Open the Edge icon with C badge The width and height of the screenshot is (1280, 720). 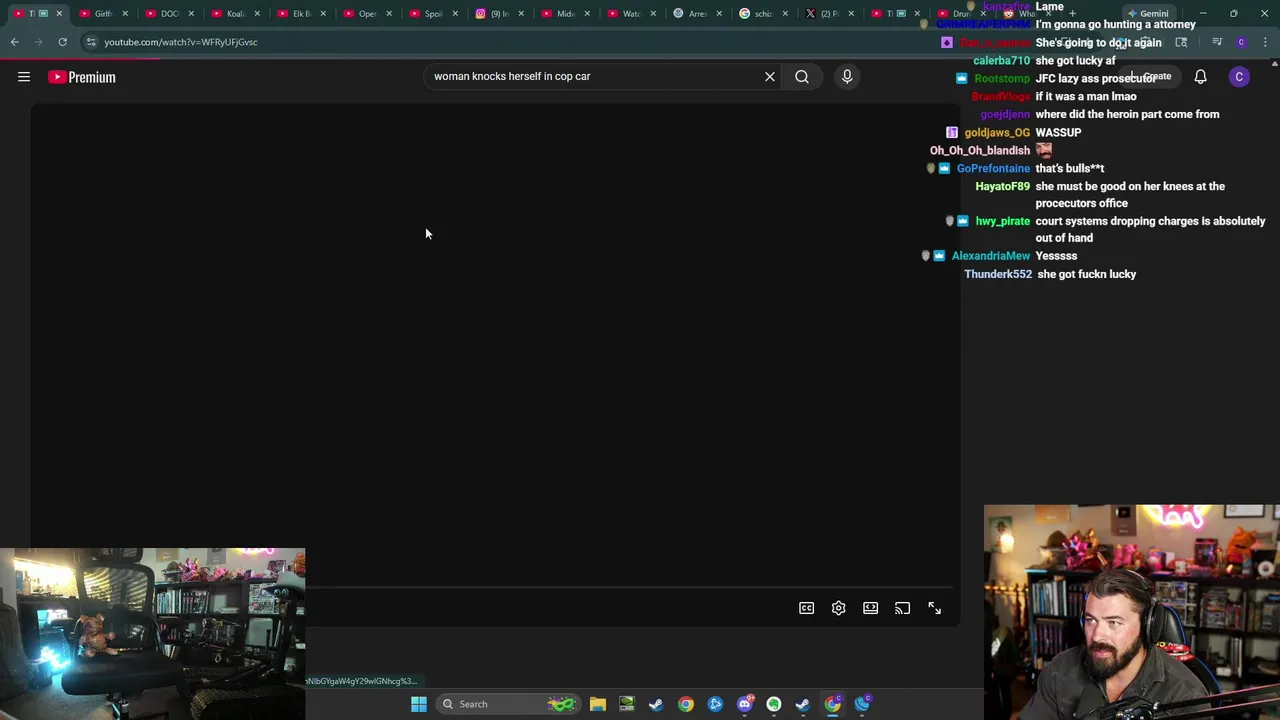tap(863, 704)
